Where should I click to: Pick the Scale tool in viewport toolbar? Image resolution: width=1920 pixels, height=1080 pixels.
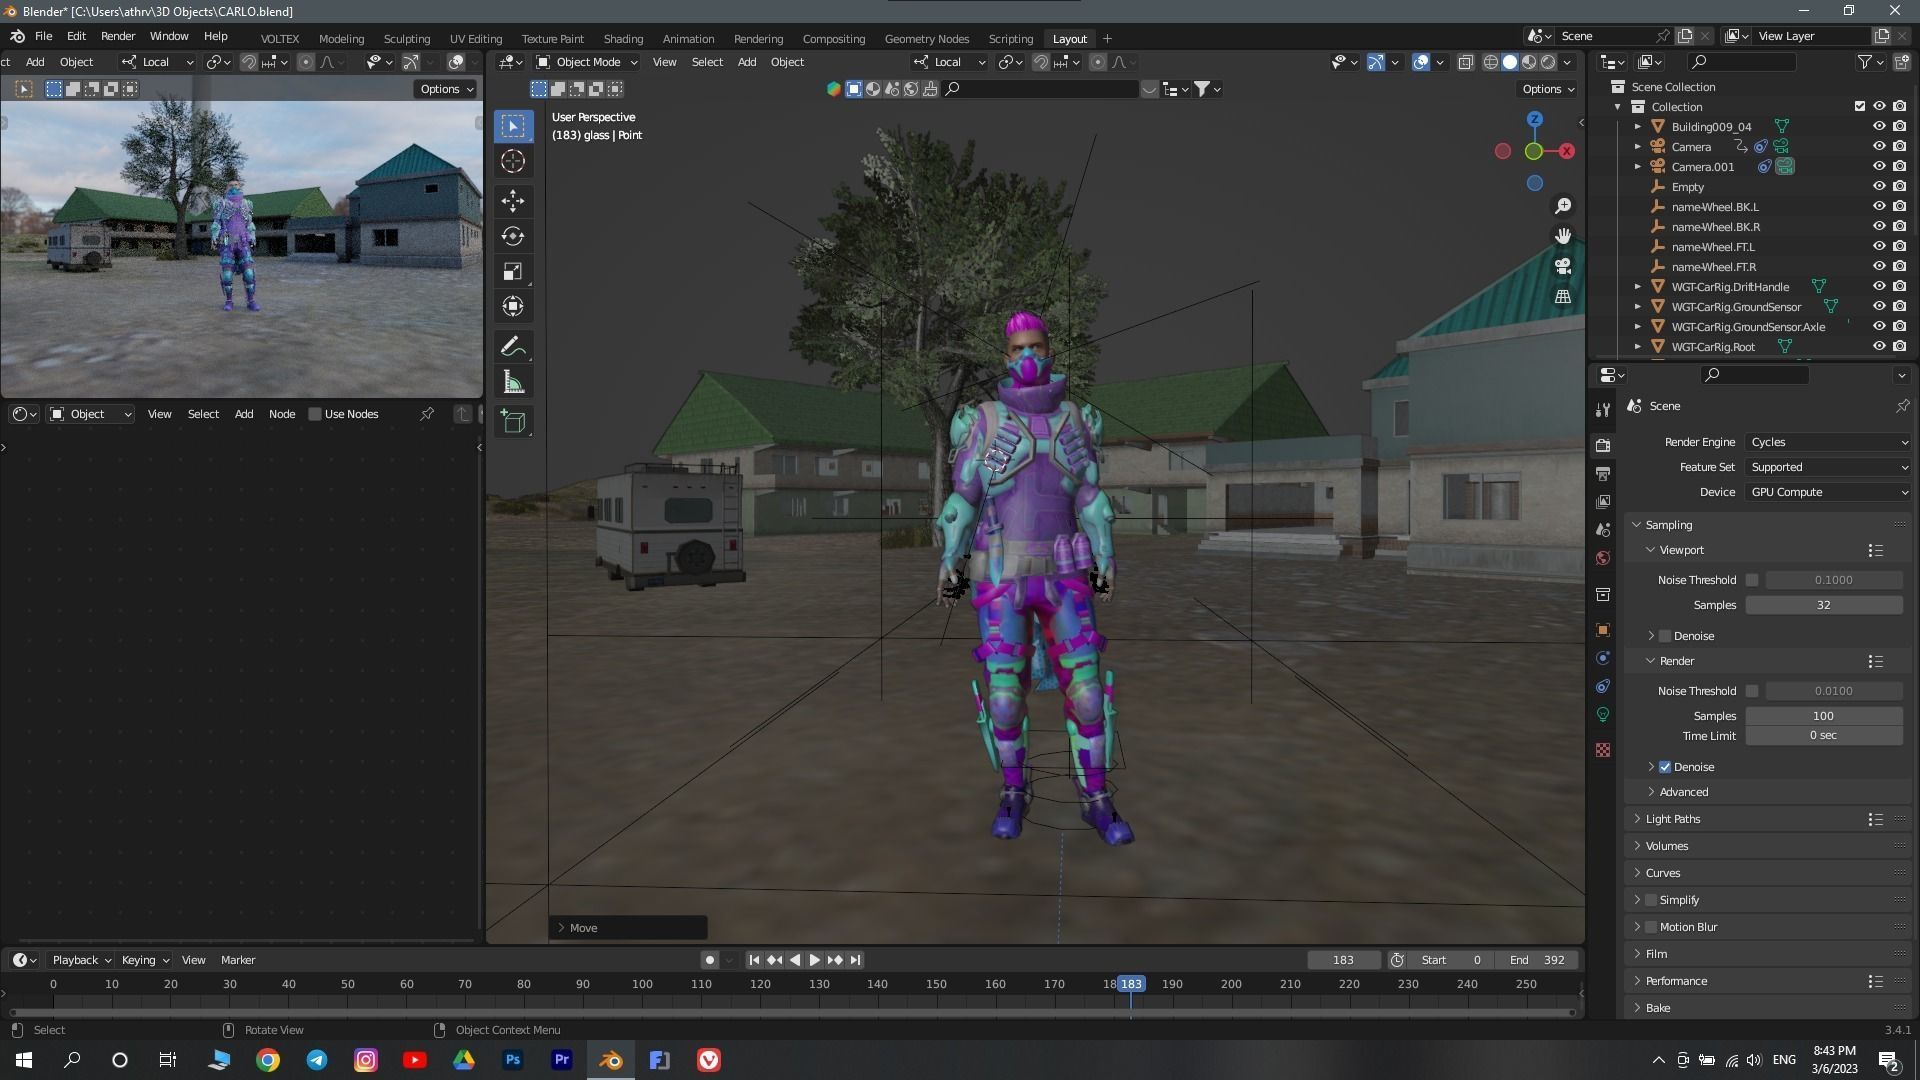click(513, 272)
